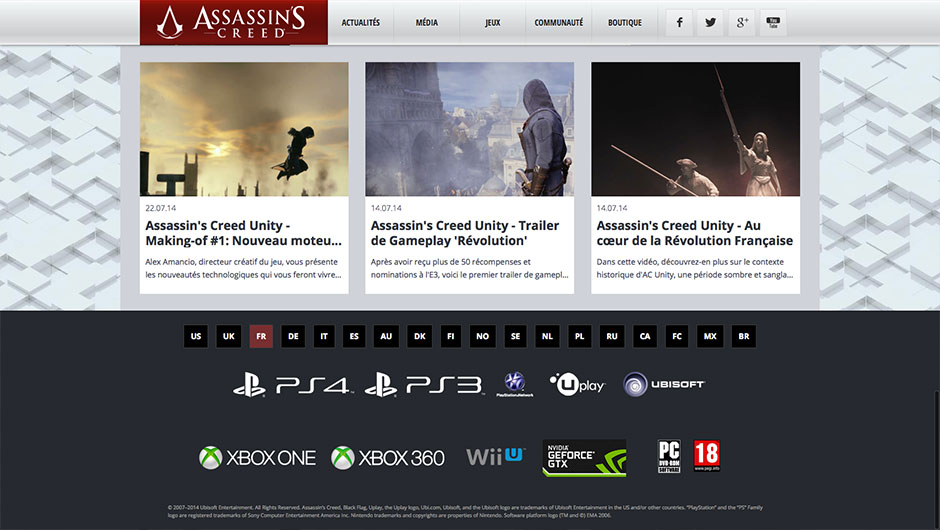Open article 'Making-of #1: Nouveau moteu...'
Image resolution: width=940 pixels, height=530 pixels.
click(243, 233)
